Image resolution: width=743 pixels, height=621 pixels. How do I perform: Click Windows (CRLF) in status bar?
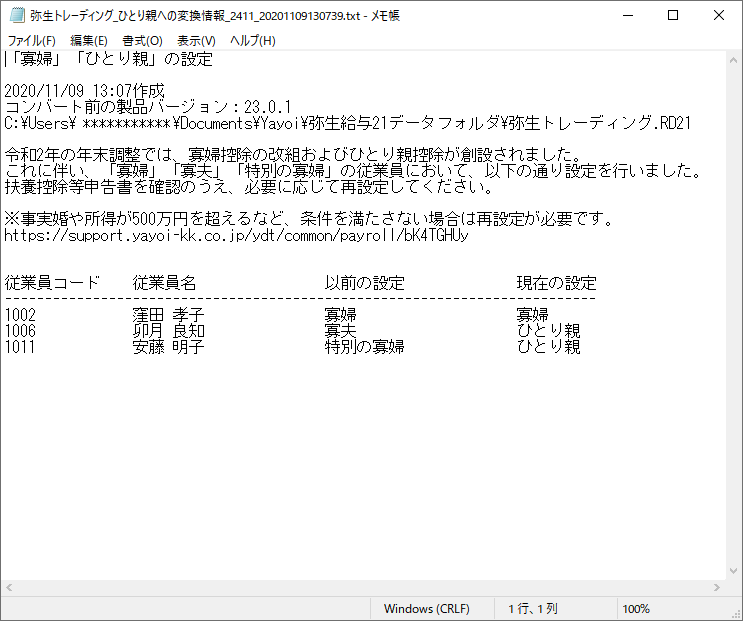(x=426, y=608)
